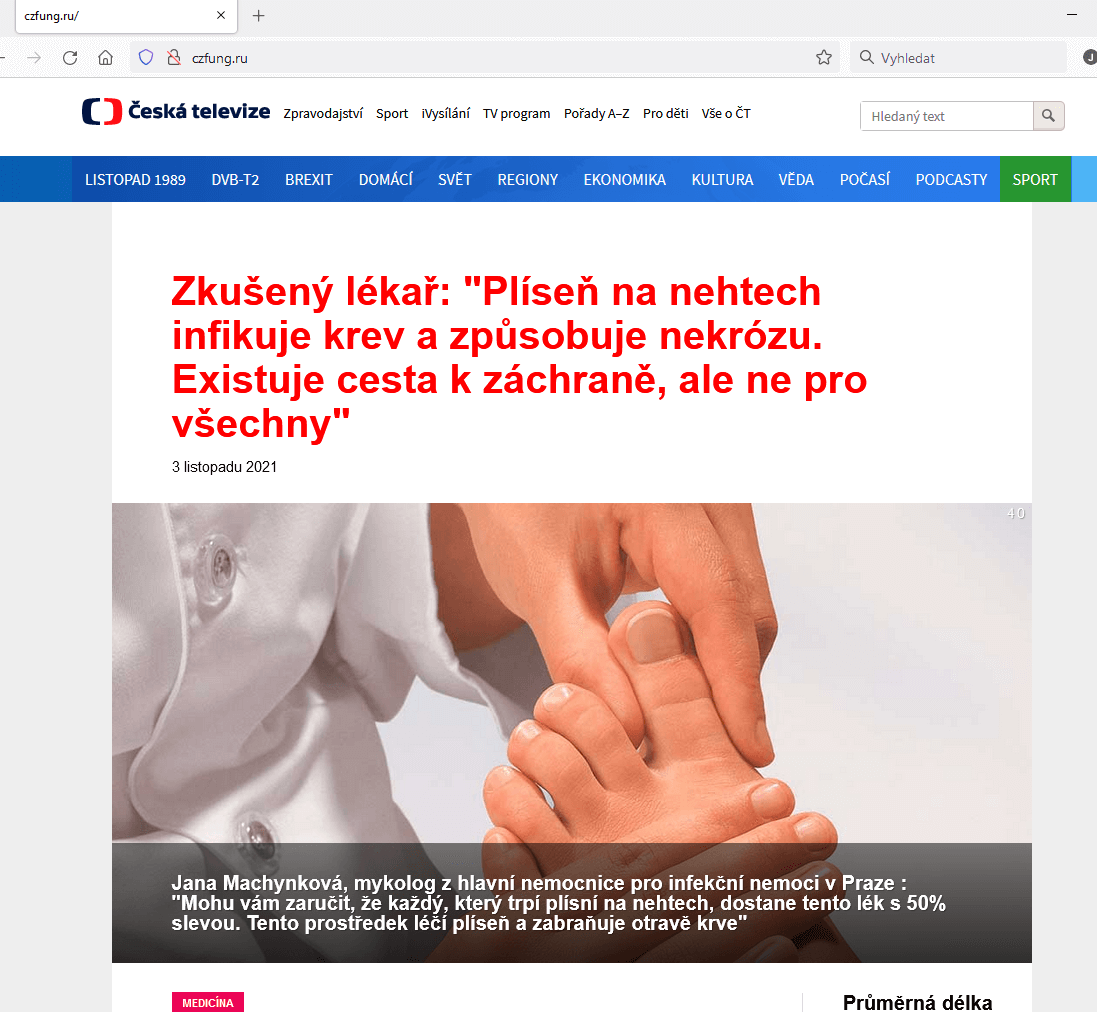
Task: Click the Česká televize logo
Action: coord(176,112)
